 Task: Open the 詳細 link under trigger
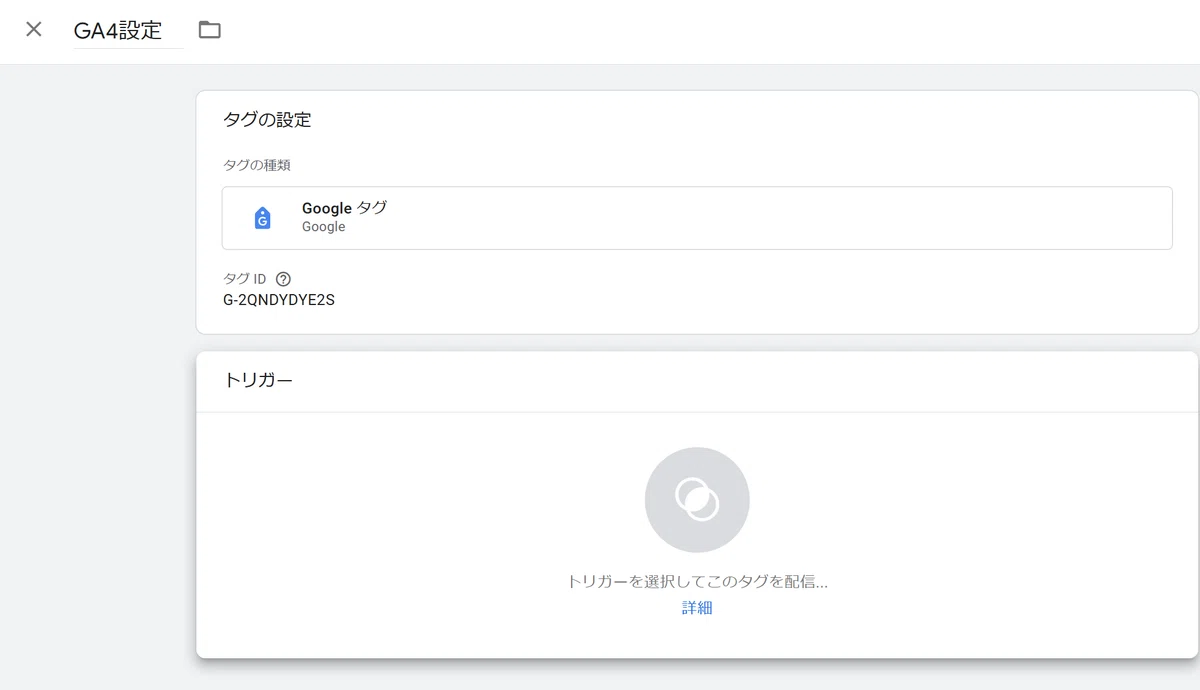pyautogui.click(x=697, y=607)
